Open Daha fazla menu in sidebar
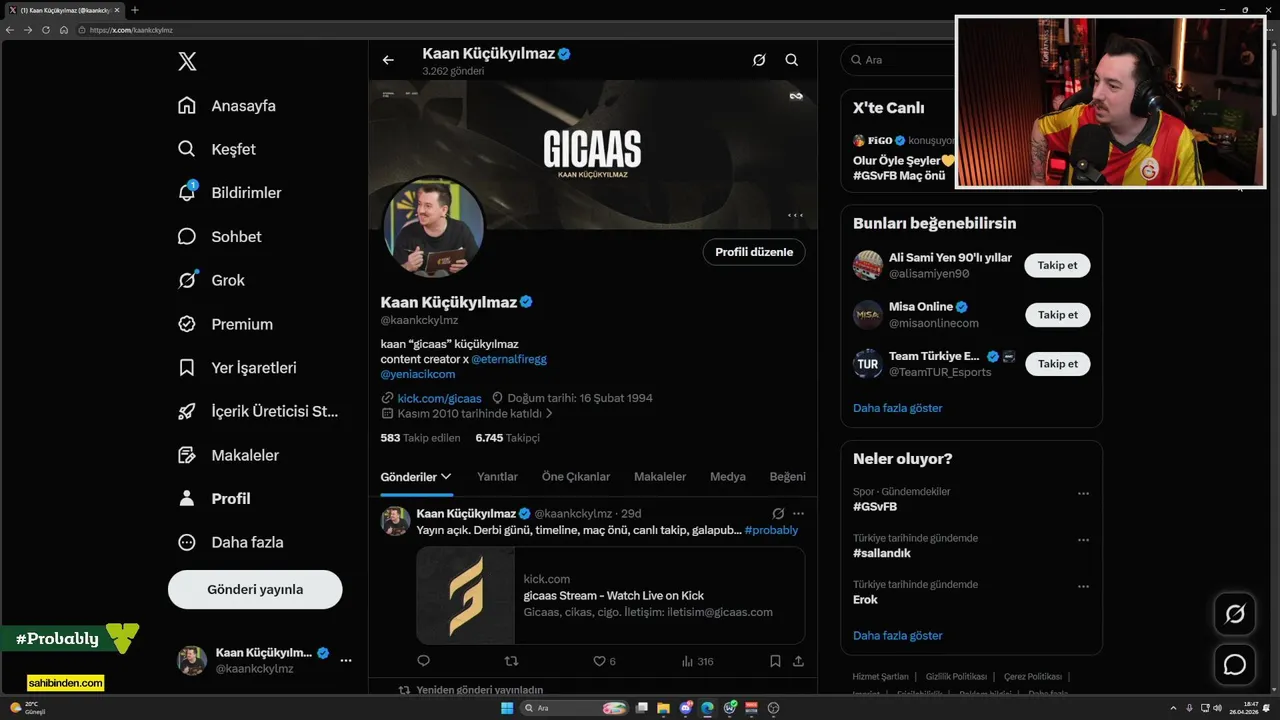The image size is (1280, 720). [x=231, y=542]
